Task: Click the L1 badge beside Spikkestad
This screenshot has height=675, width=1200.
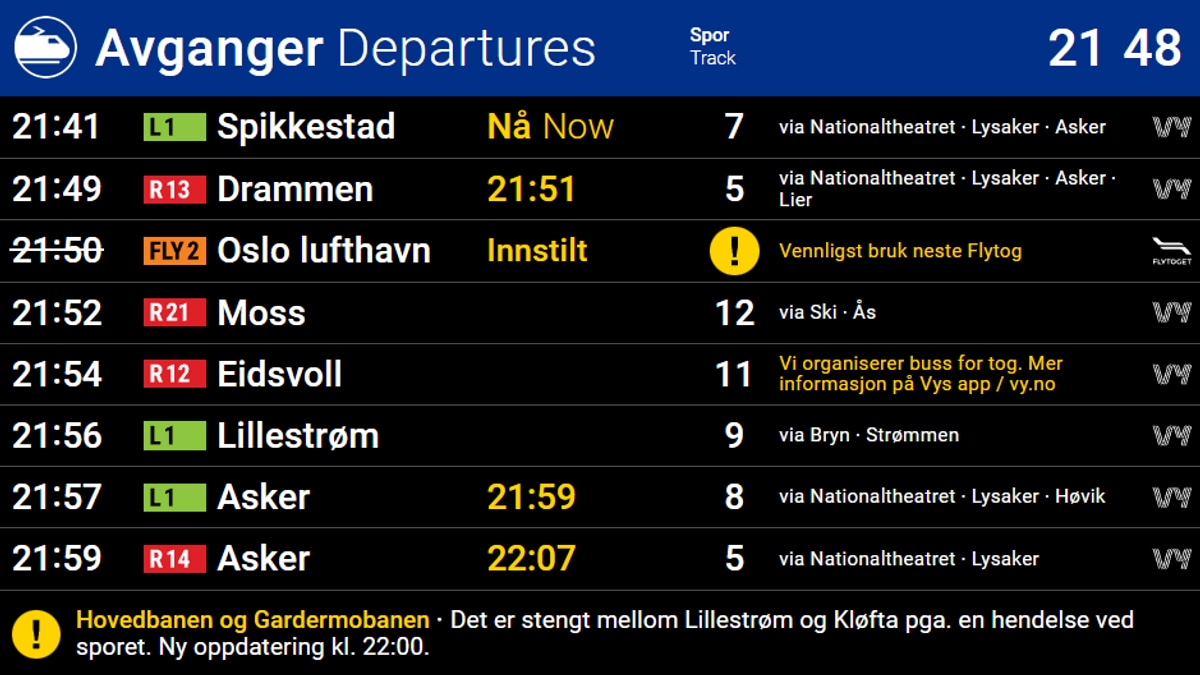Action: 174,127
